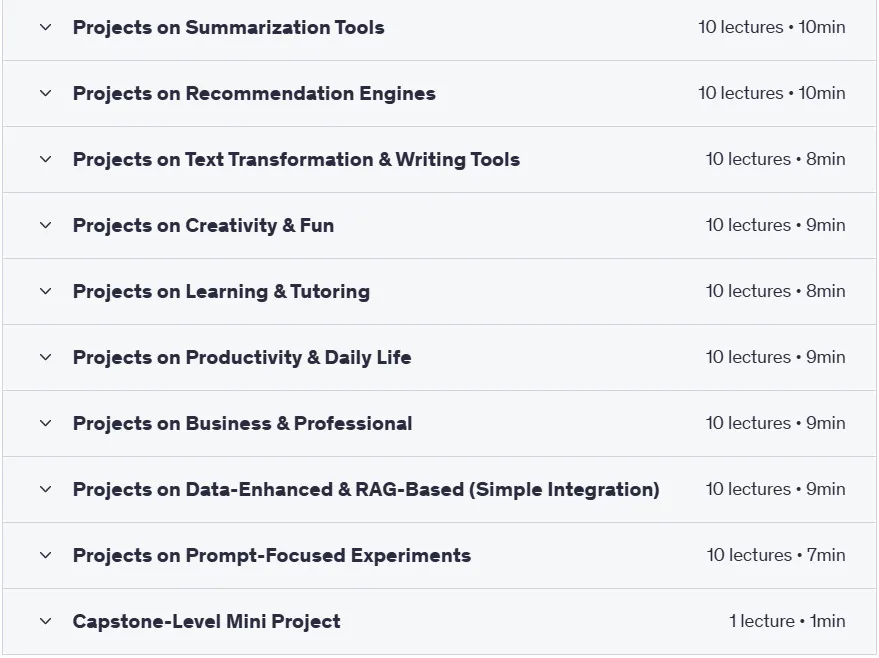Expand chevron beside Text Transformation & Writing Tools
The width and height of the screenshot is (879, 658).
46,159
